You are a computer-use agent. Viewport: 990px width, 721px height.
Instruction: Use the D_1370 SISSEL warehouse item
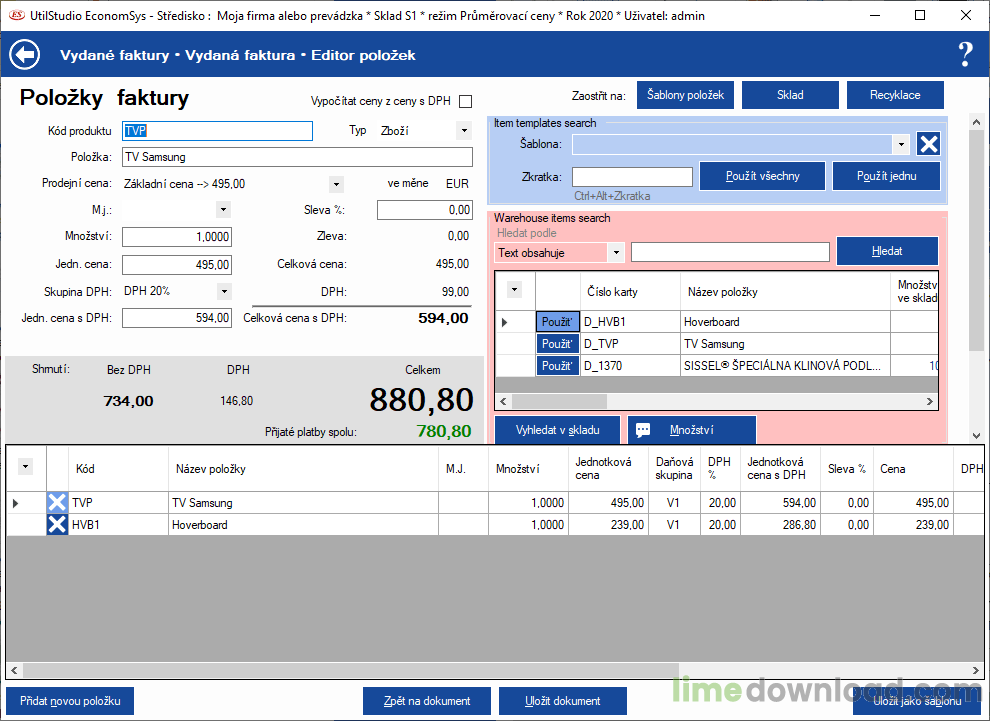[557, 366]
